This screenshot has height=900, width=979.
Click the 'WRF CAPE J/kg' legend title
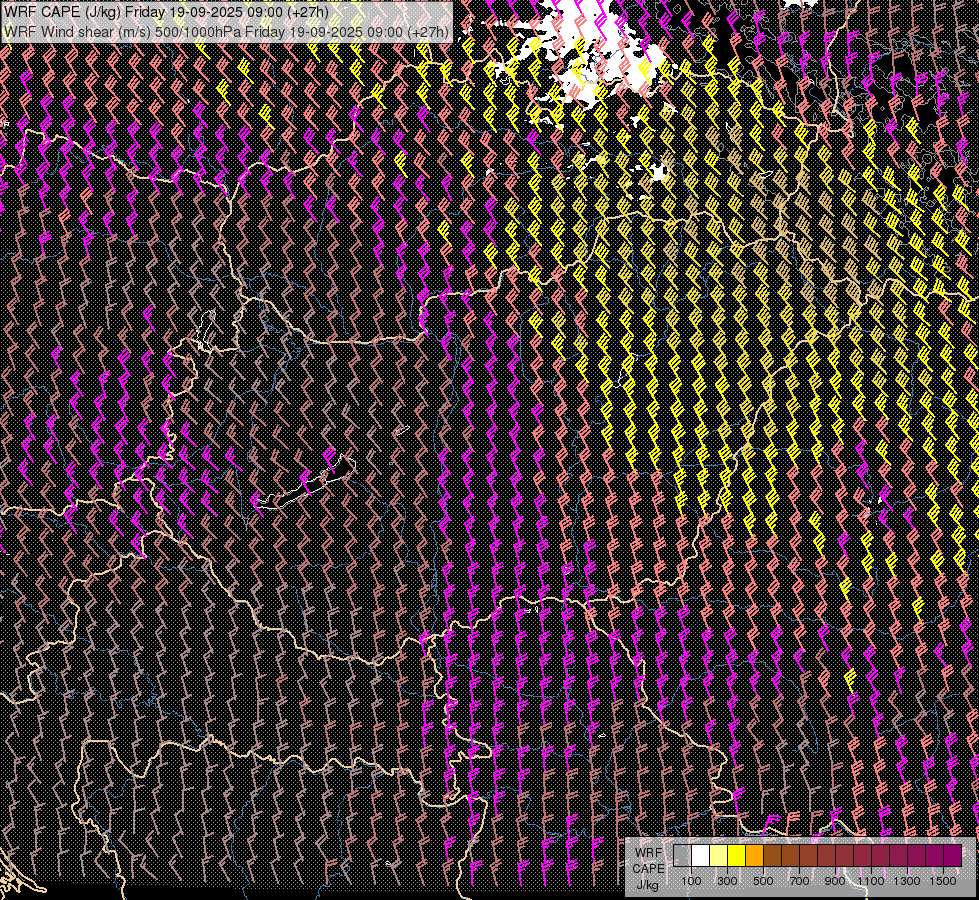648,868
